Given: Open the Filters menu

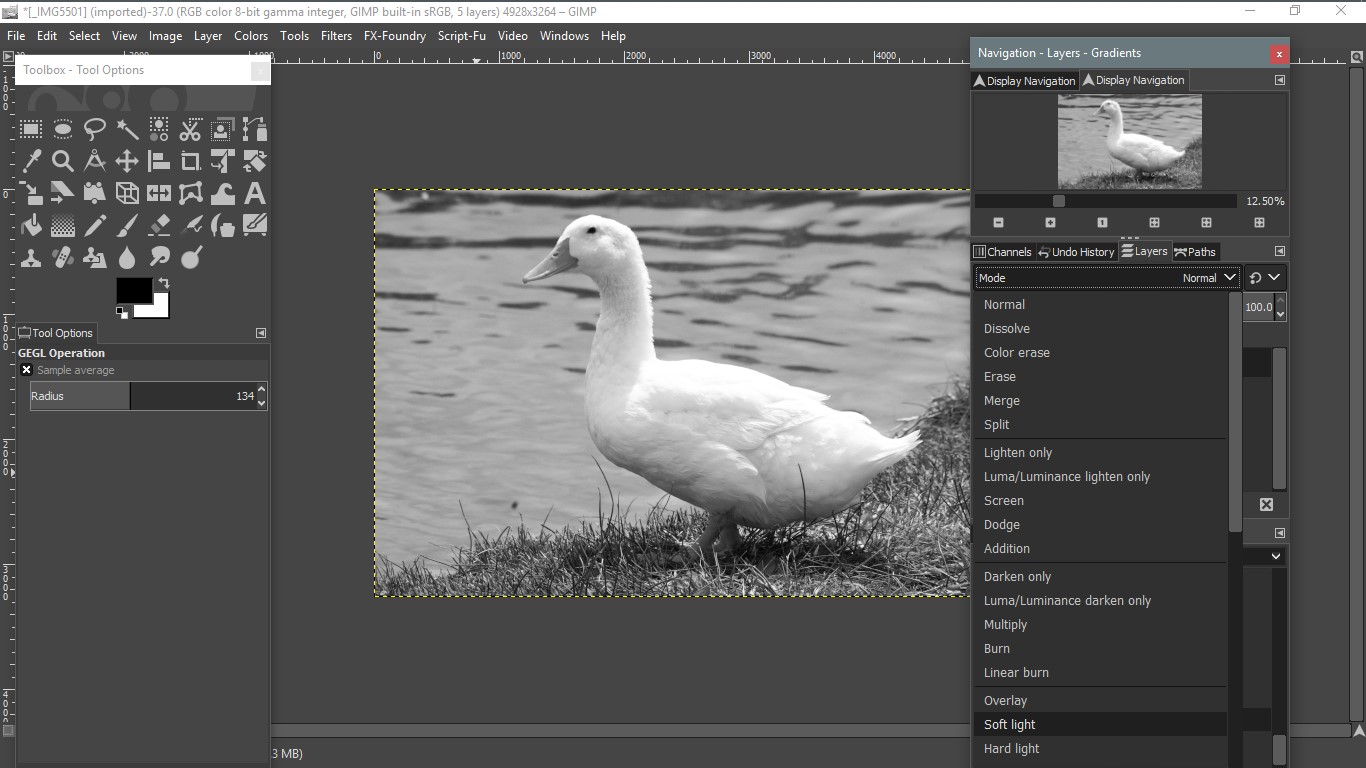Looking at the screenshot, I should click(x=336, y=35).
